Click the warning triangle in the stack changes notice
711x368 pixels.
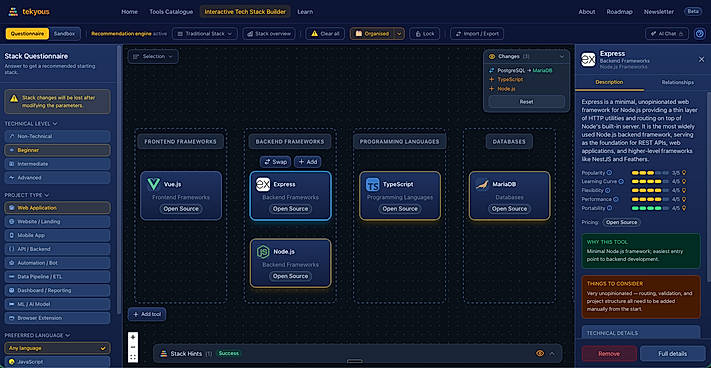point(15,98)
